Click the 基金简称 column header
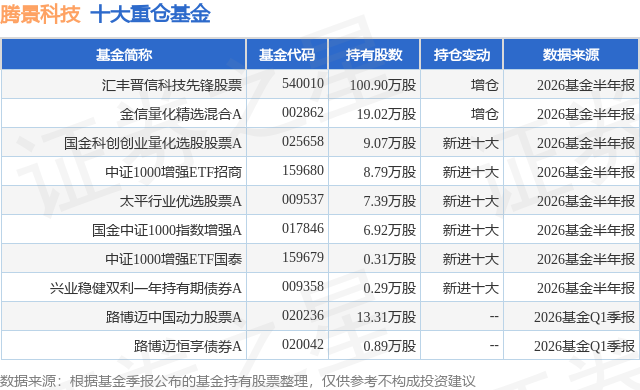Screen dimensions: 640x390 124,55
